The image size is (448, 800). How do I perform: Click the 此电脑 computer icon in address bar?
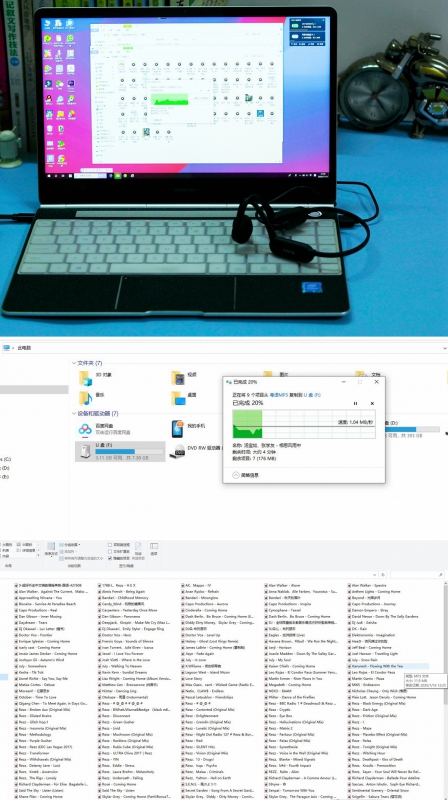[x=6, y=348]
